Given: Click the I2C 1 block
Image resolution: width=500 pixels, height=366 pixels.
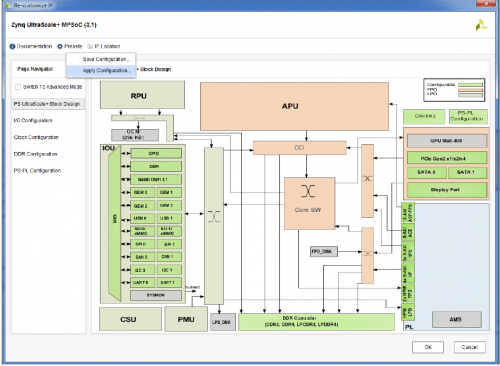Looking at the screenshot, I should coord(169,270).
